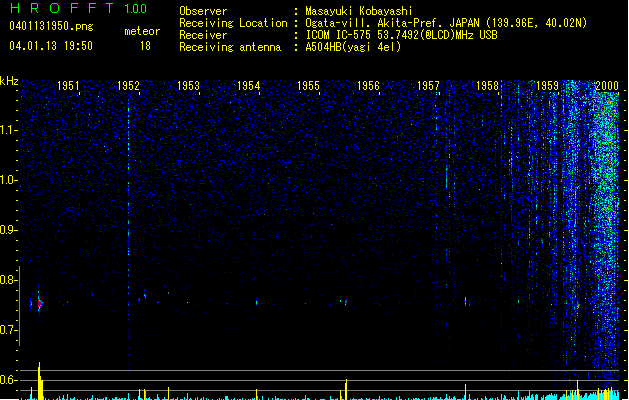This screenshot has width=629, height=400.
Task: Select the filename 0401131950.png
Action: click(51, 27)
